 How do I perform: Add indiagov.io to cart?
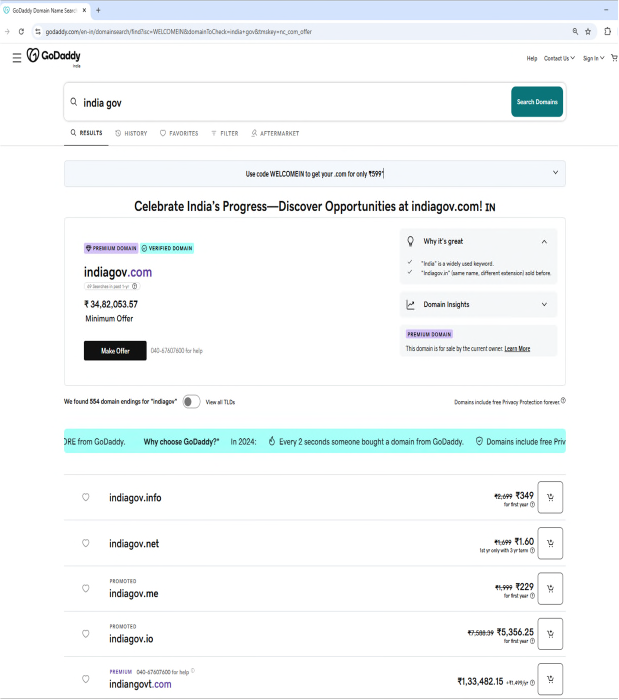(x=550, y=633)
